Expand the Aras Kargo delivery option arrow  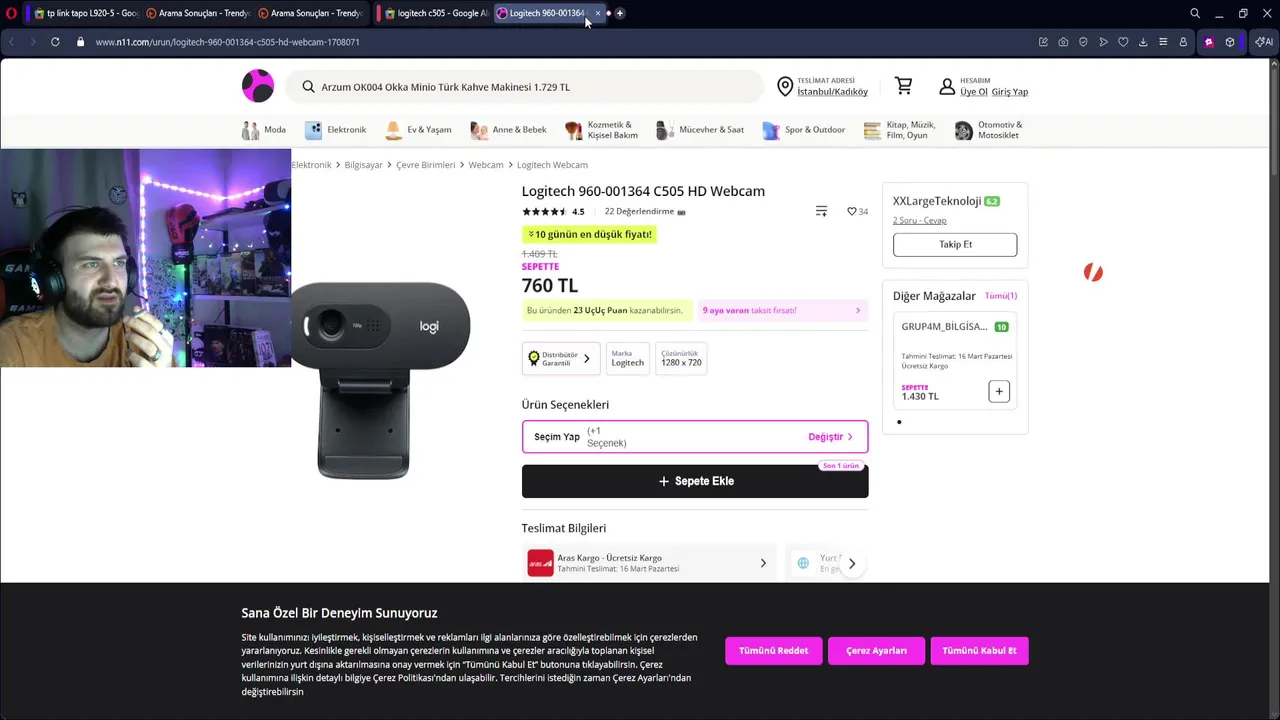coord(763,563)
